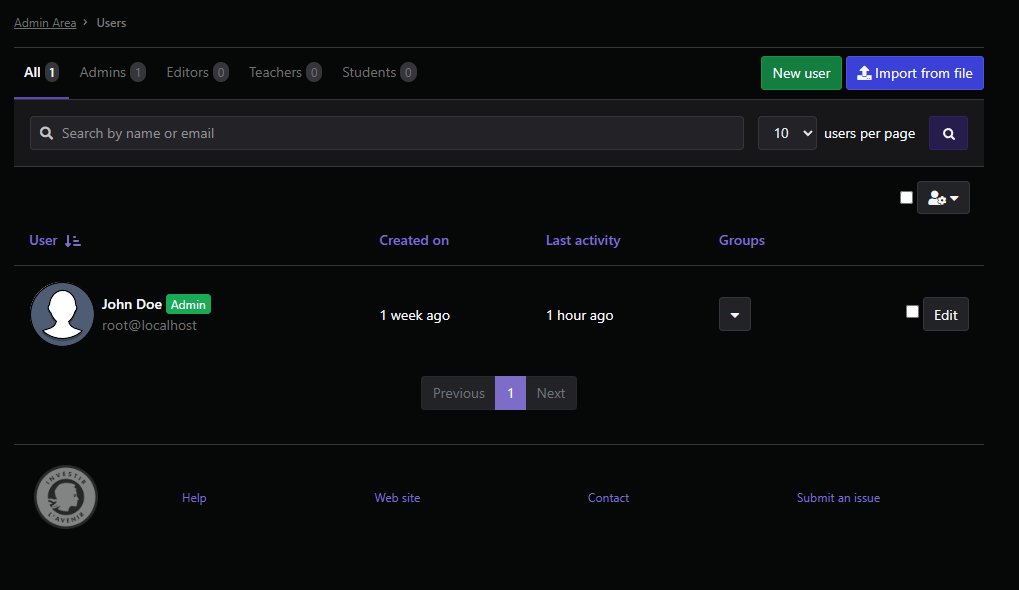Open the Submit an issue link
The image size is (1019, 590).
[838, 498]
